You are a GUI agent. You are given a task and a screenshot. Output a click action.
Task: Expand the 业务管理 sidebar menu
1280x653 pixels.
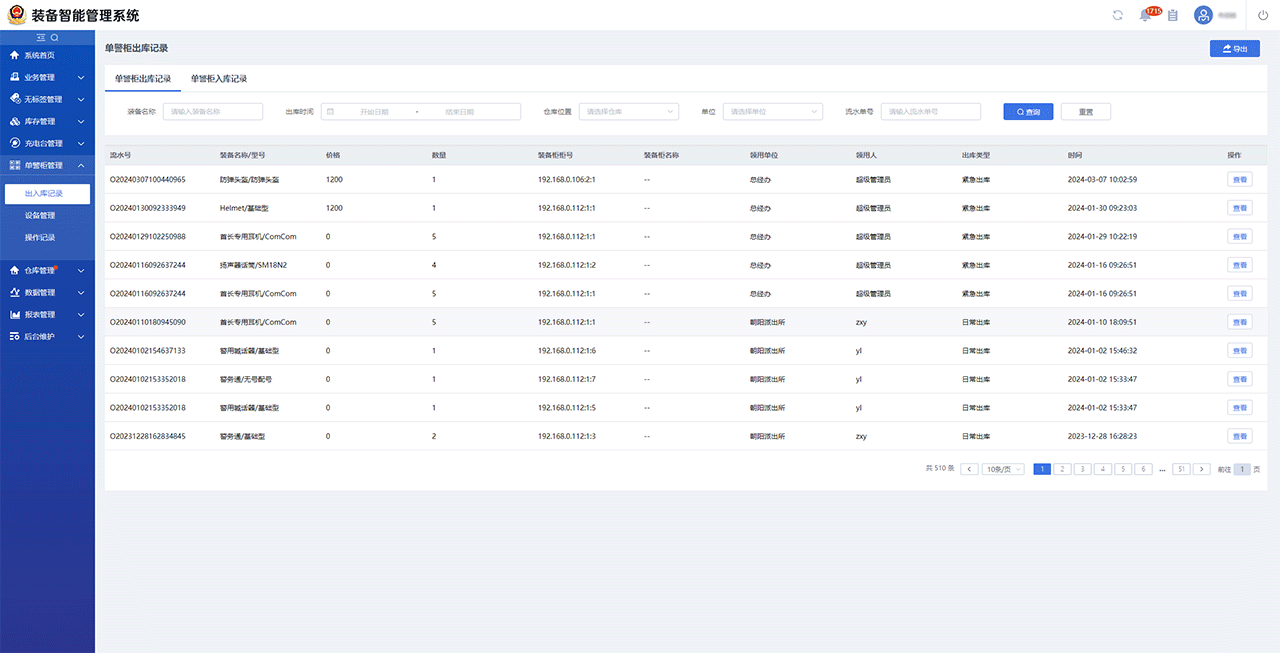pos(47,77)
